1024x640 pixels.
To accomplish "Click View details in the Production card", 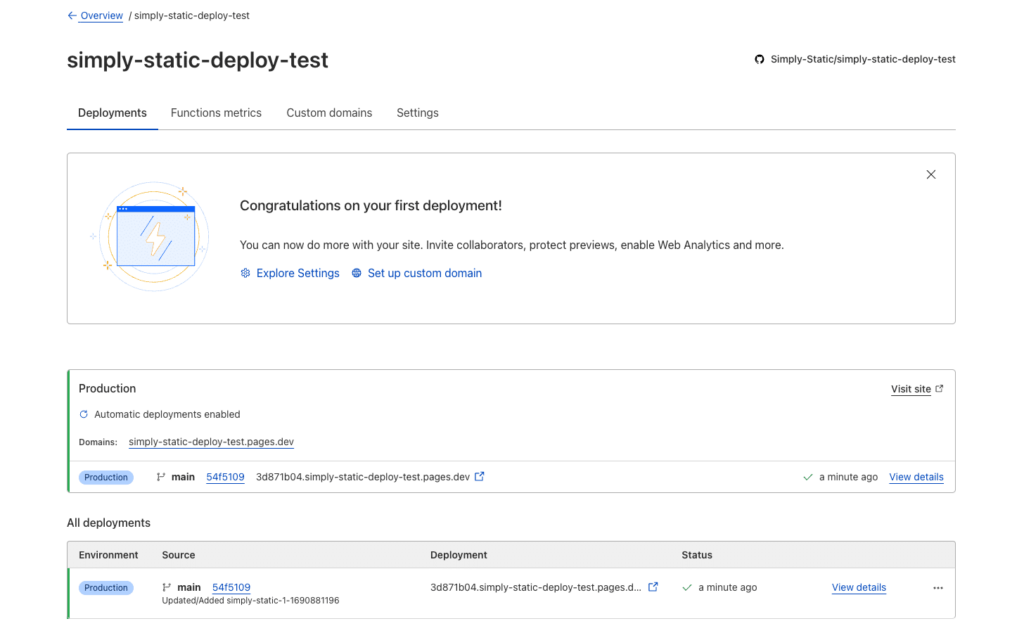I will 916,477.
